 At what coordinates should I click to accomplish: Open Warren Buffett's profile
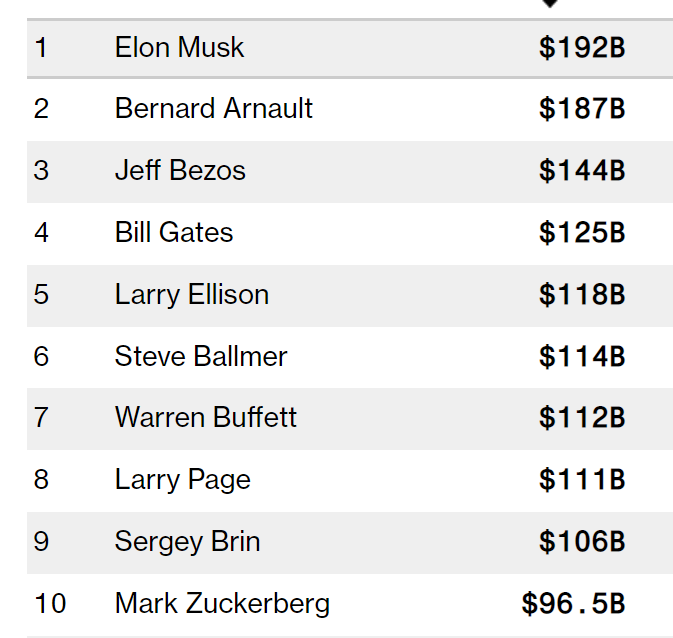tap(206, 417)
